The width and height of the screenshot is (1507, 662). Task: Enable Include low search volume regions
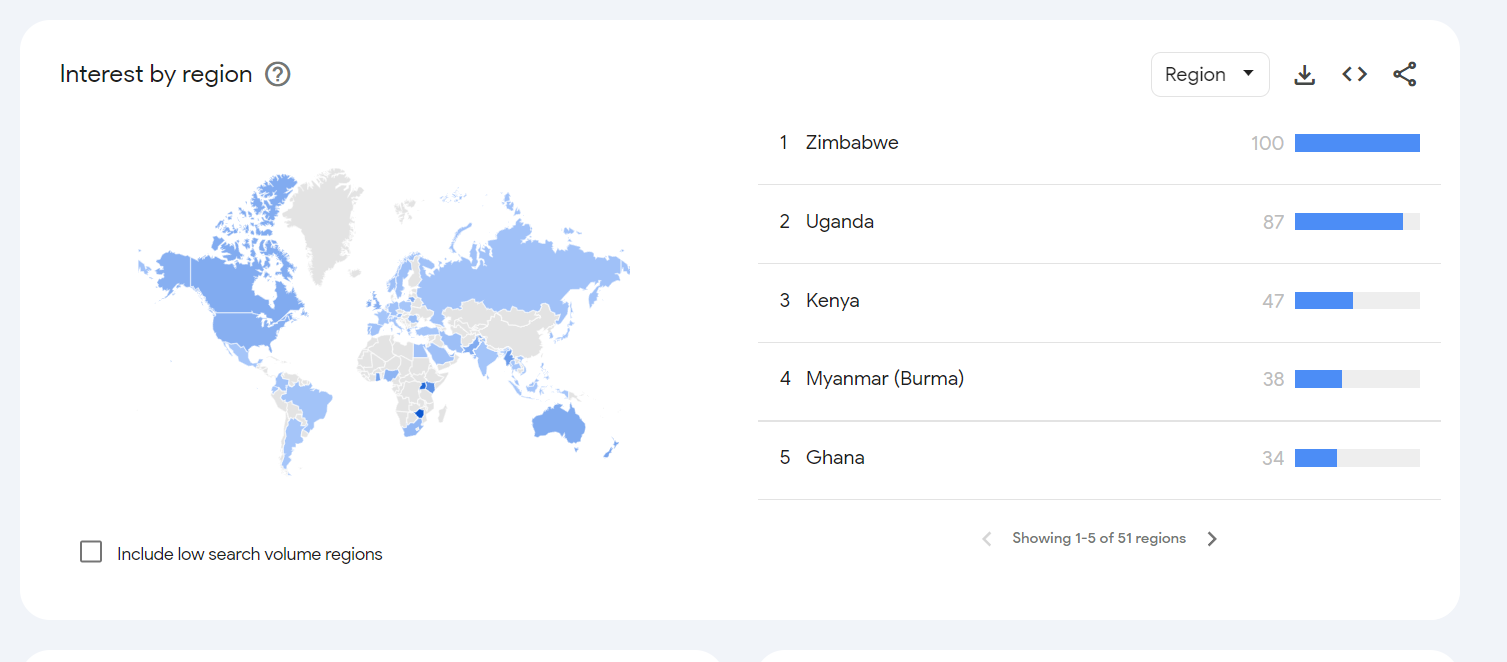point(91,552)
